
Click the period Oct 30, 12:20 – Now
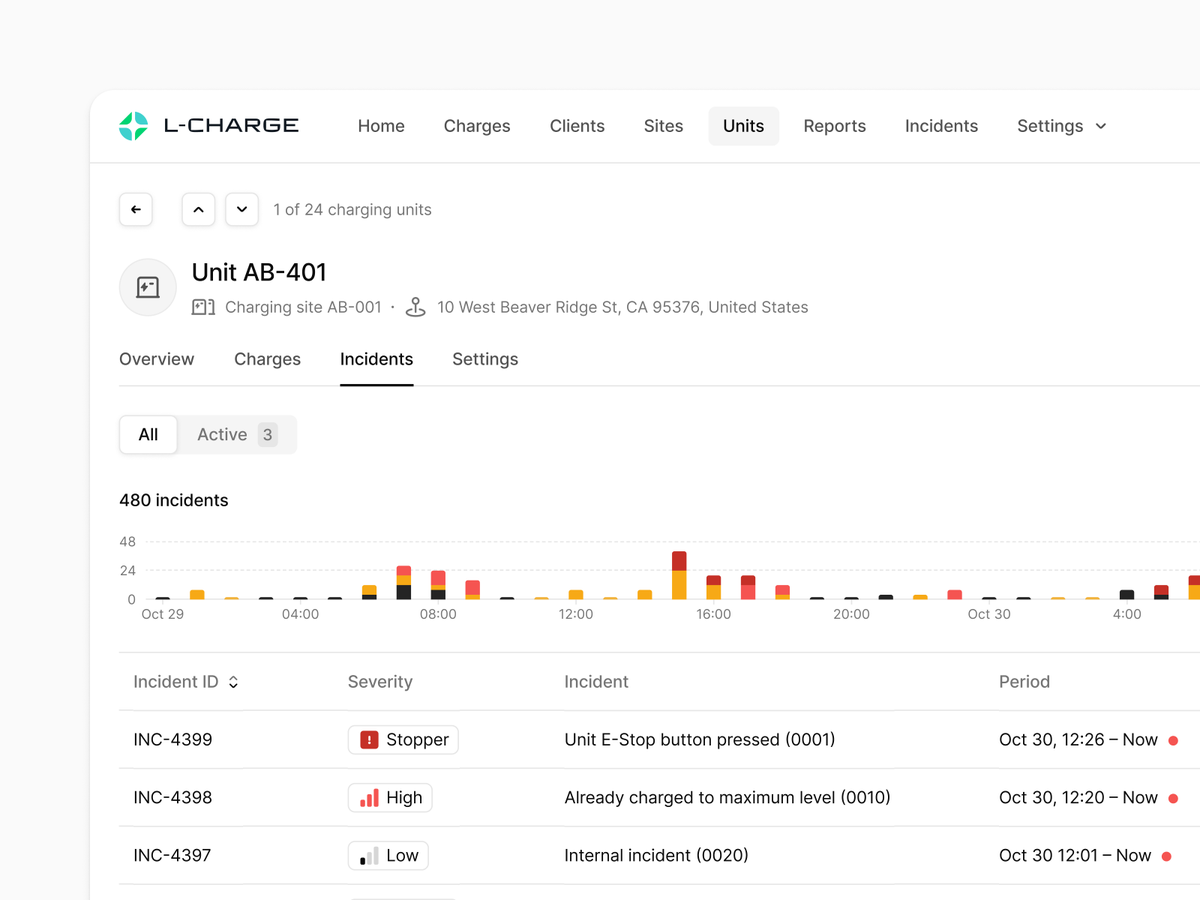click(x=1078, y=798)
